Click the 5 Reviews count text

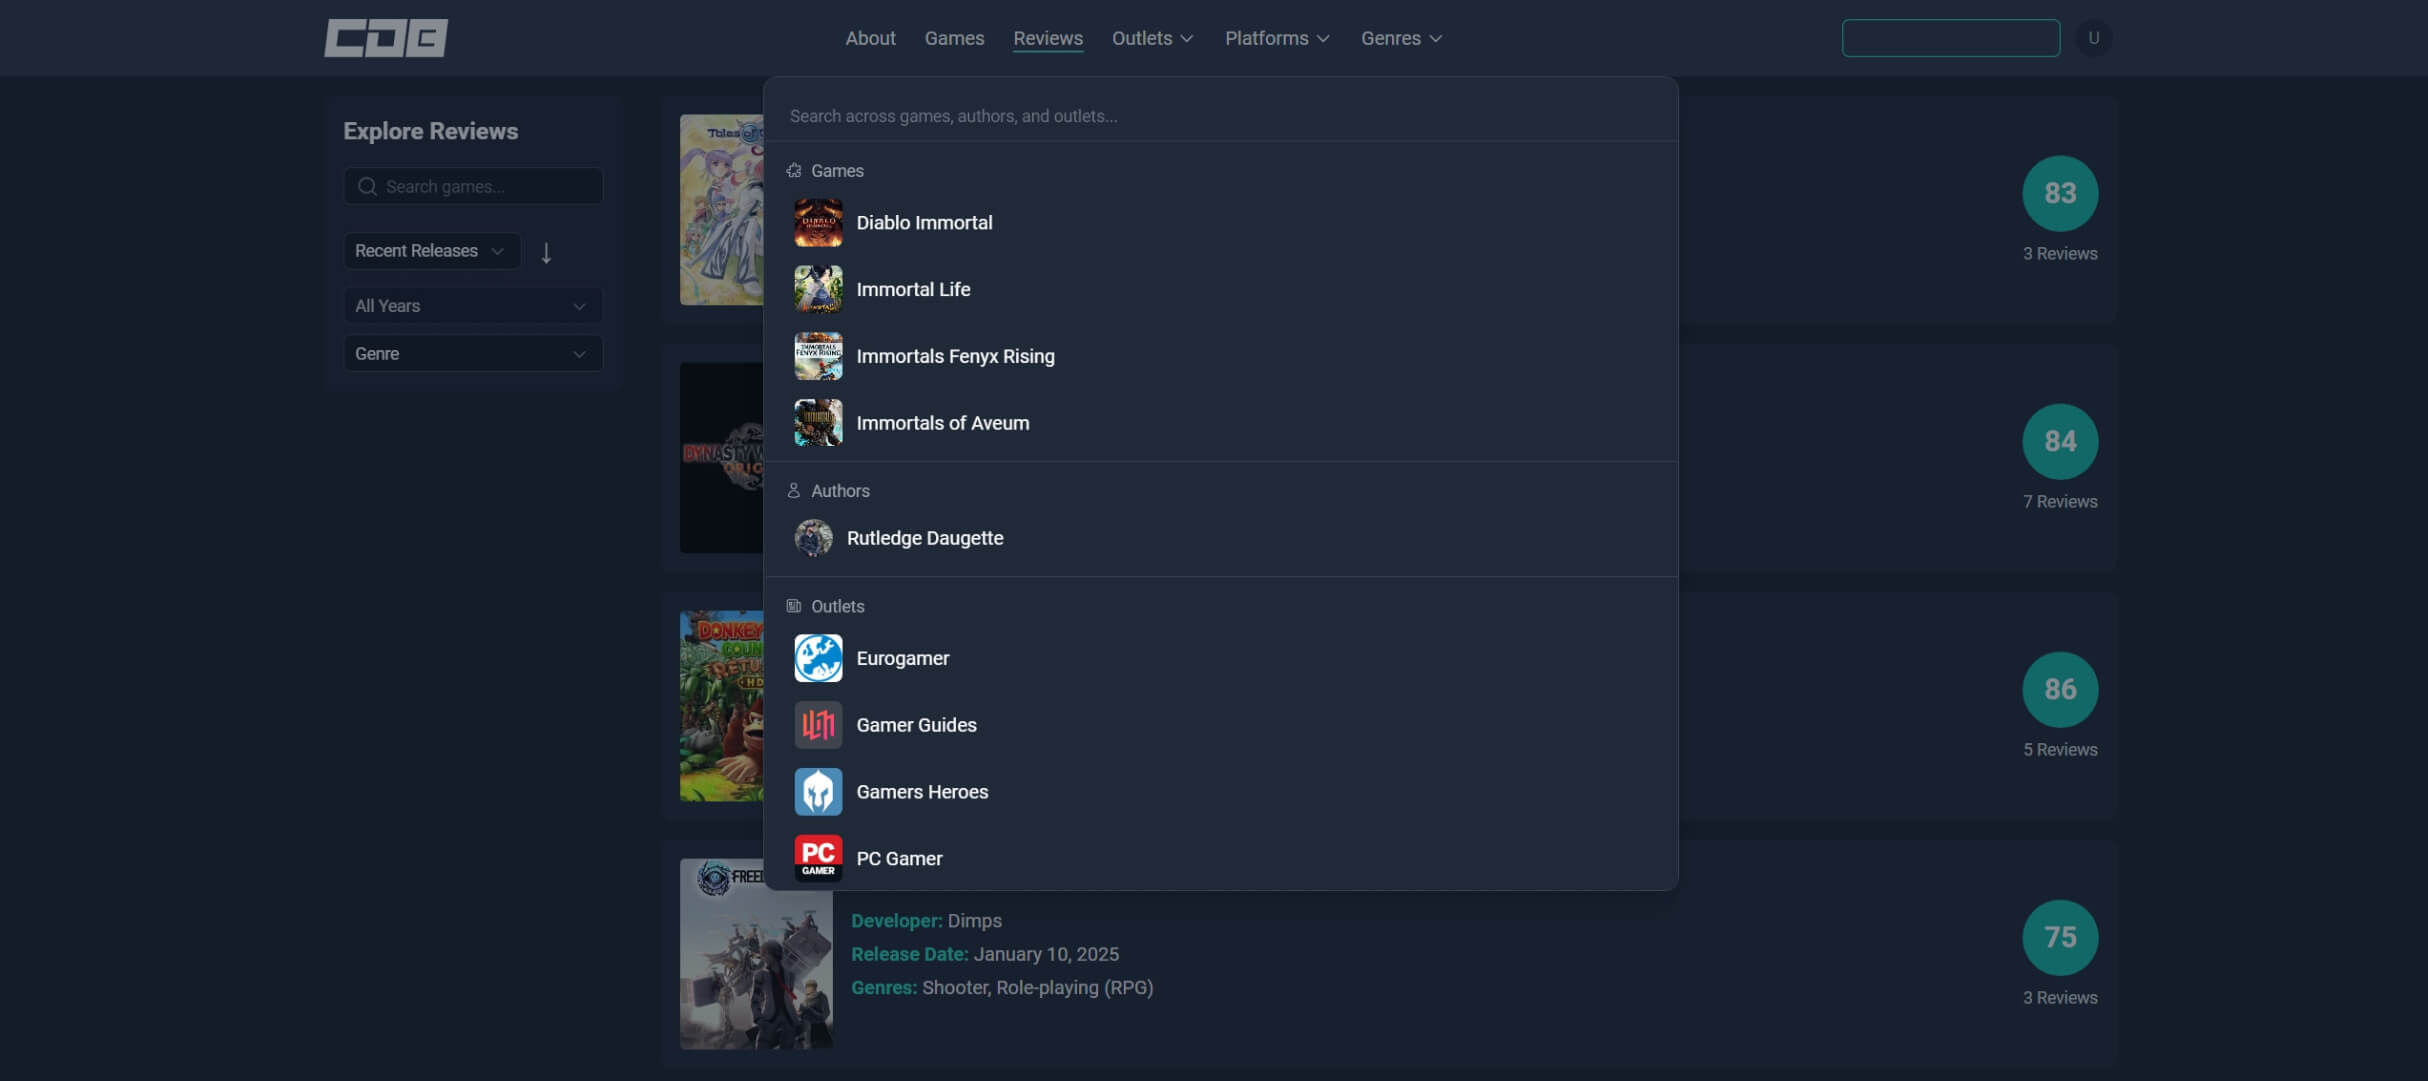point(2060,750)
